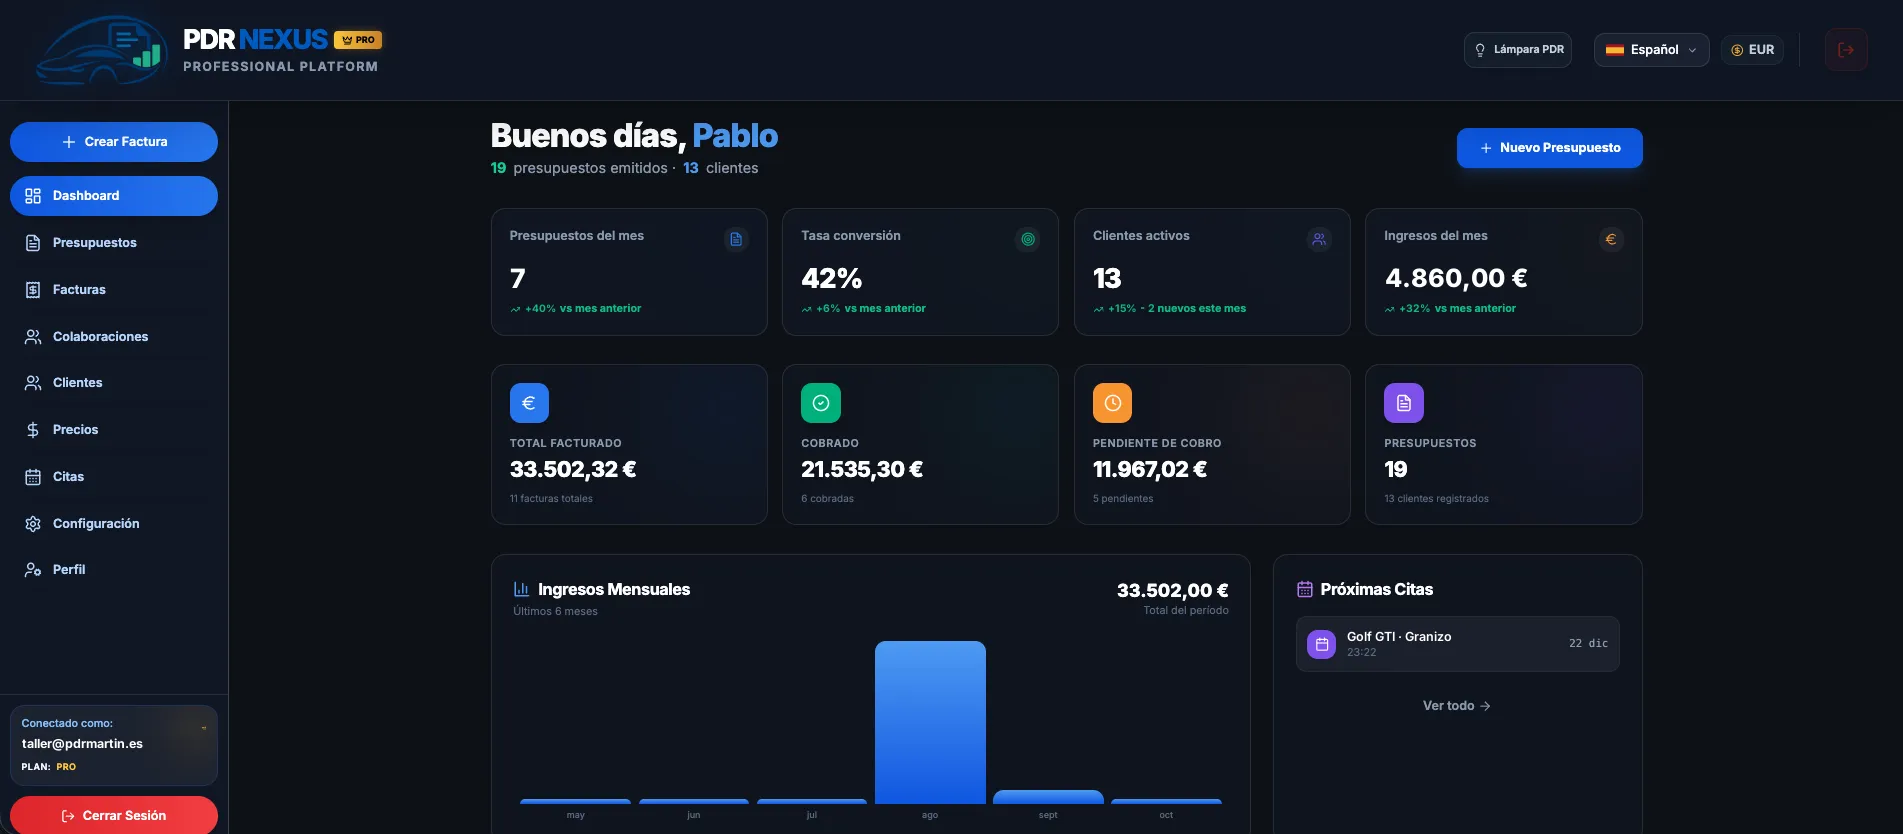Screen dimensions: 1903x834
Task: Click the green check icon above Cobrado
Action: [x=821, y=403]
